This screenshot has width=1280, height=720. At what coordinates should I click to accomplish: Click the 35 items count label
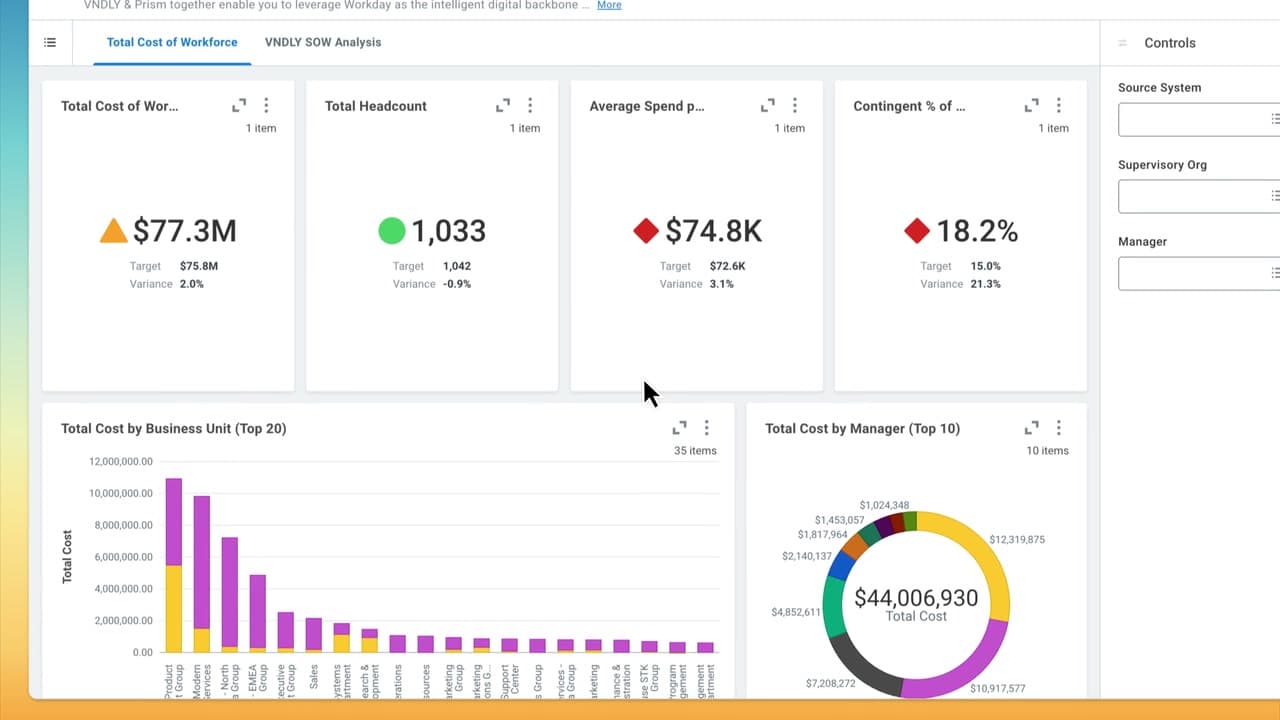[x=695, y=451]
